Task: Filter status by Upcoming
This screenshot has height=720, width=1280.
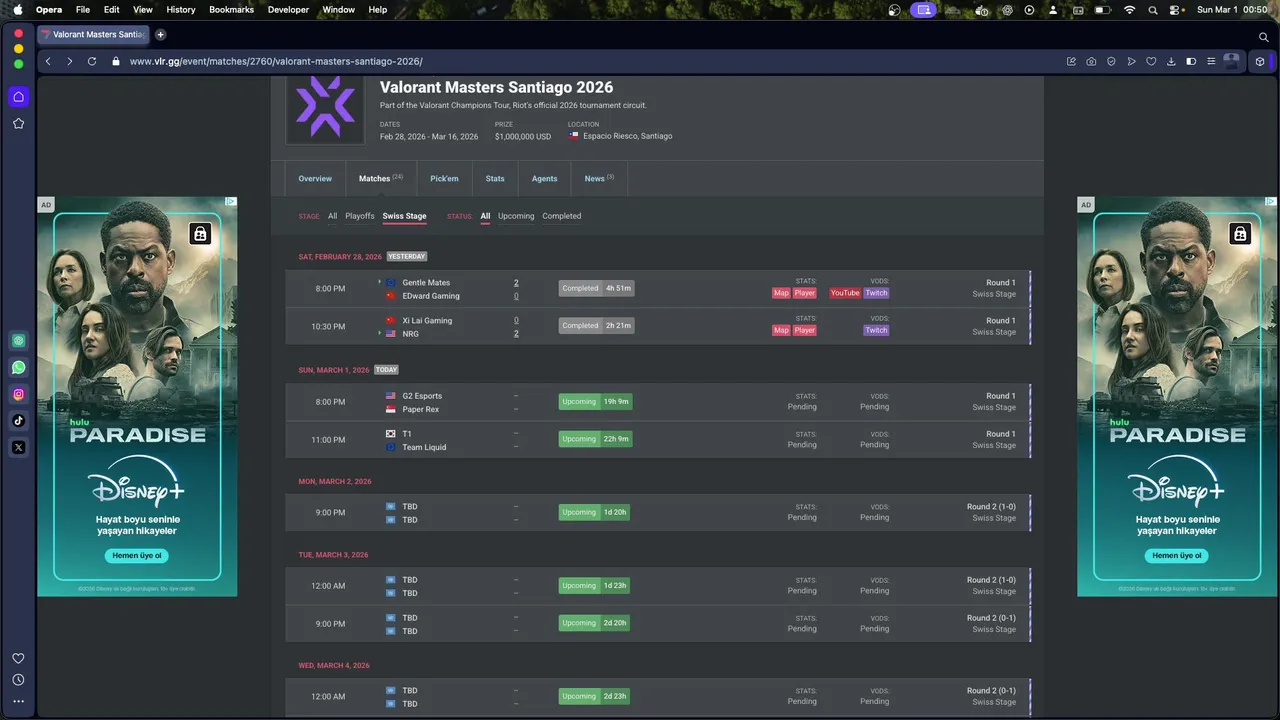Action: 516,216
